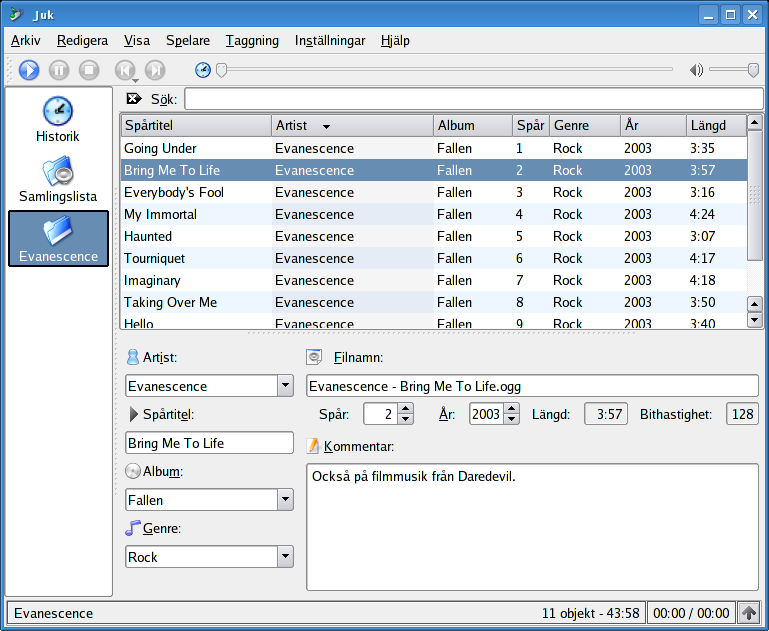Select the song My Immortal in list

point(160,214)
